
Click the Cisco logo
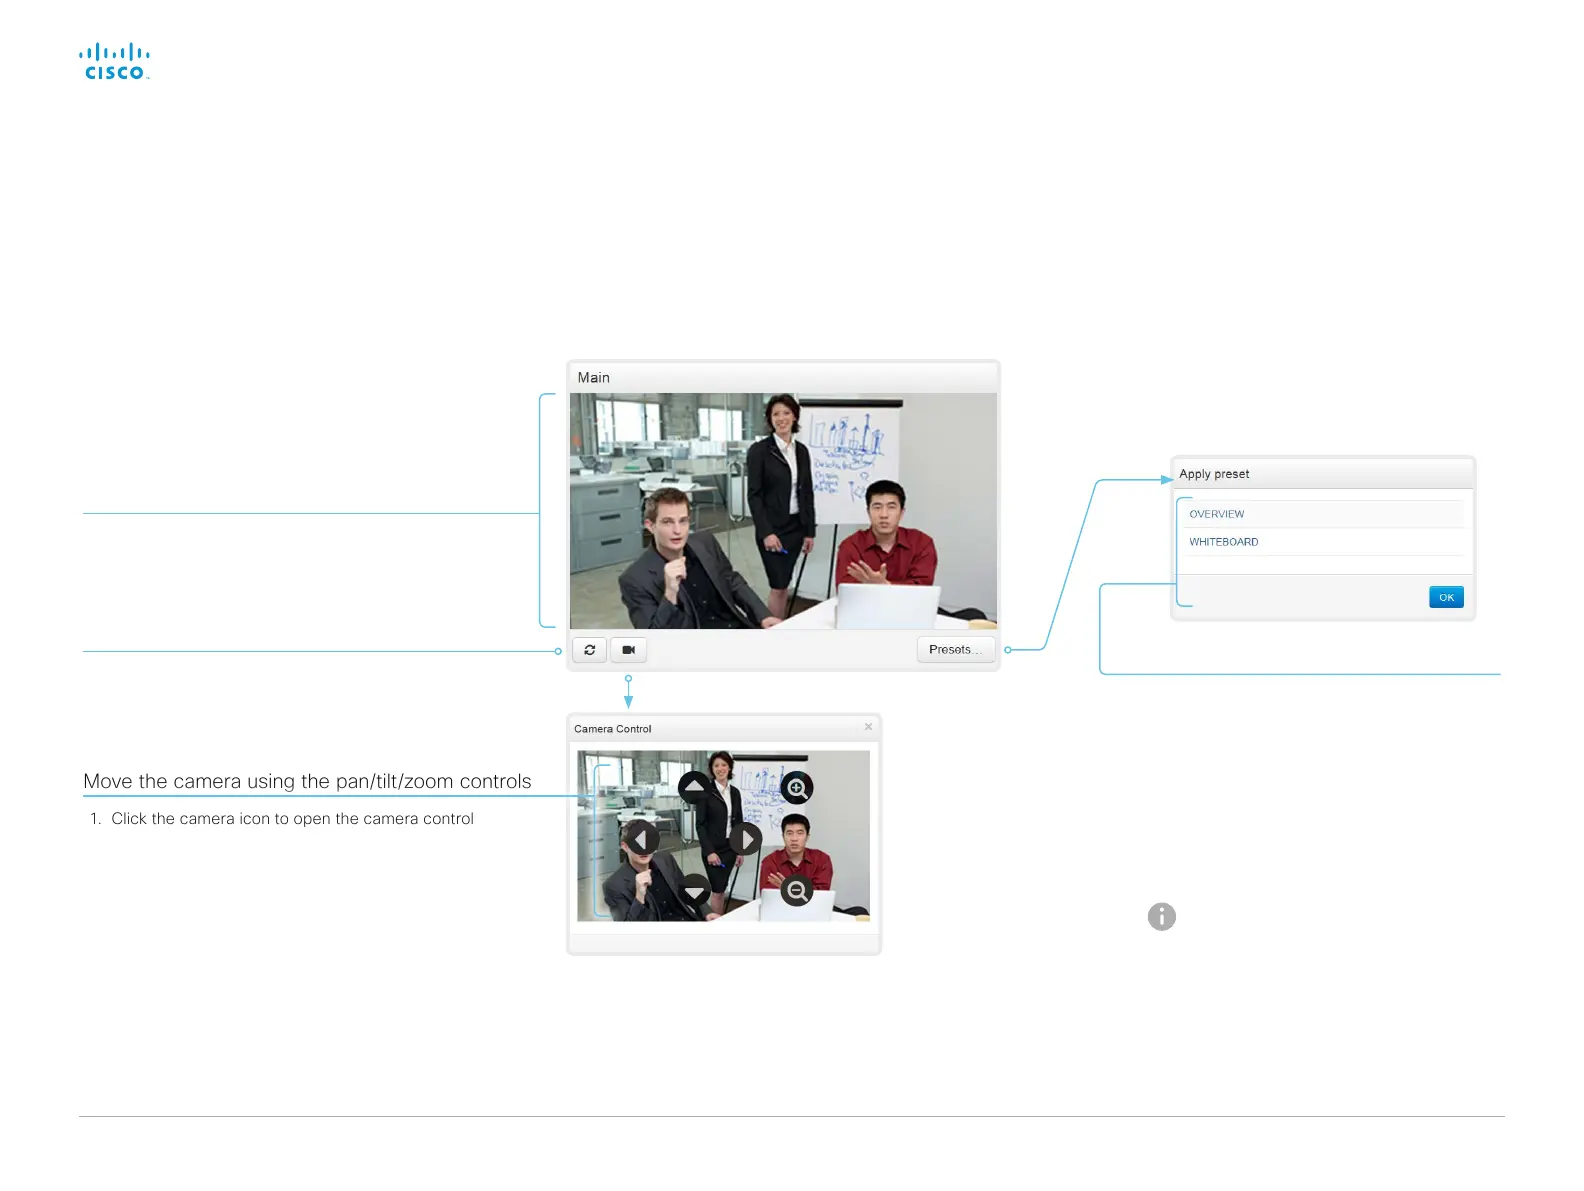[x=115, y=61]
